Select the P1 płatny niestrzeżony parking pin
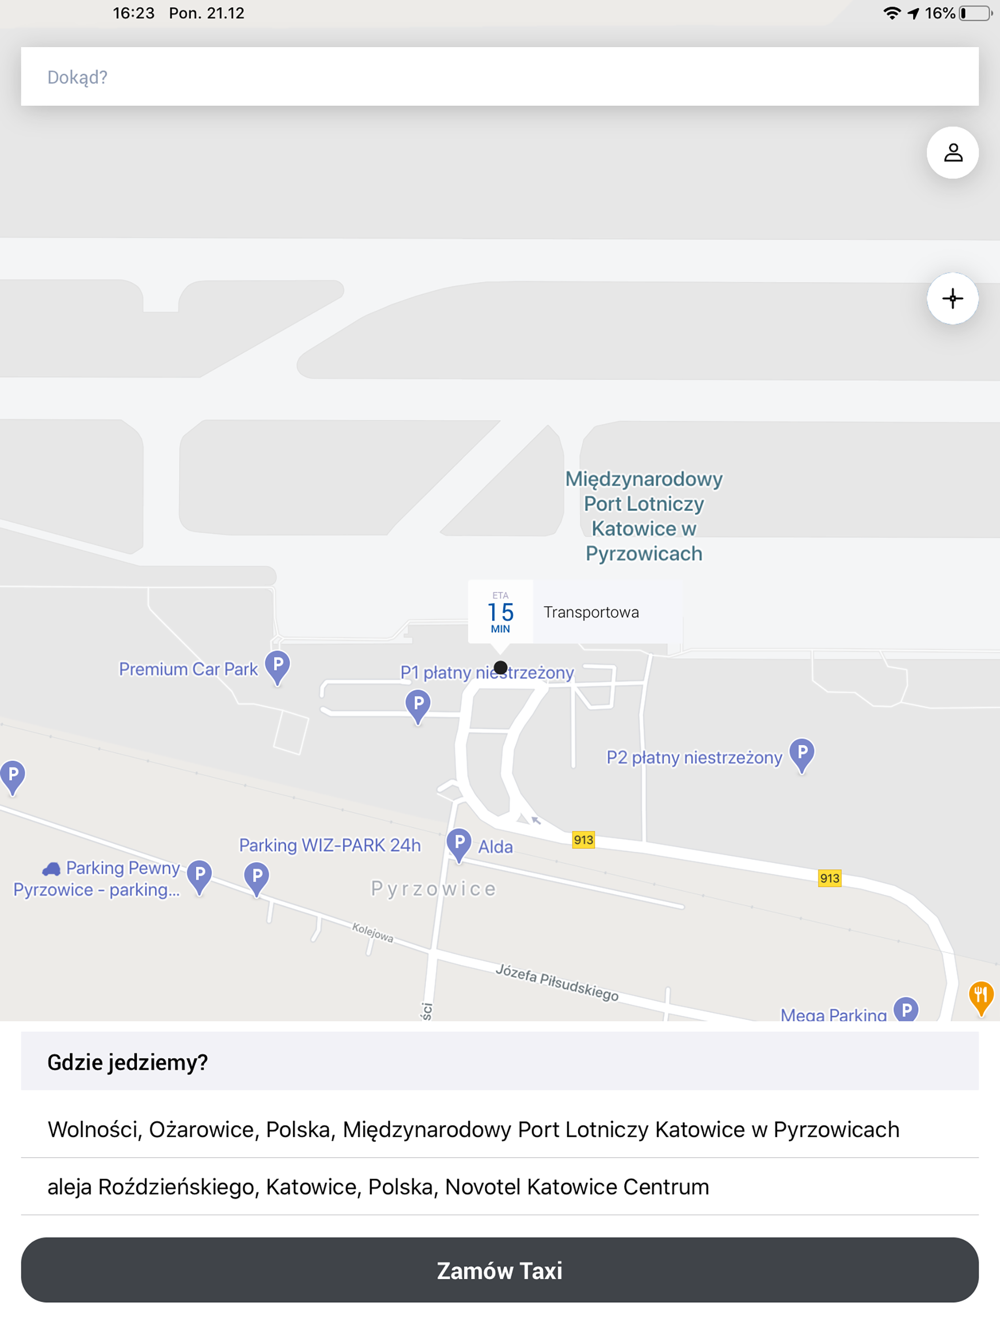 418,707
